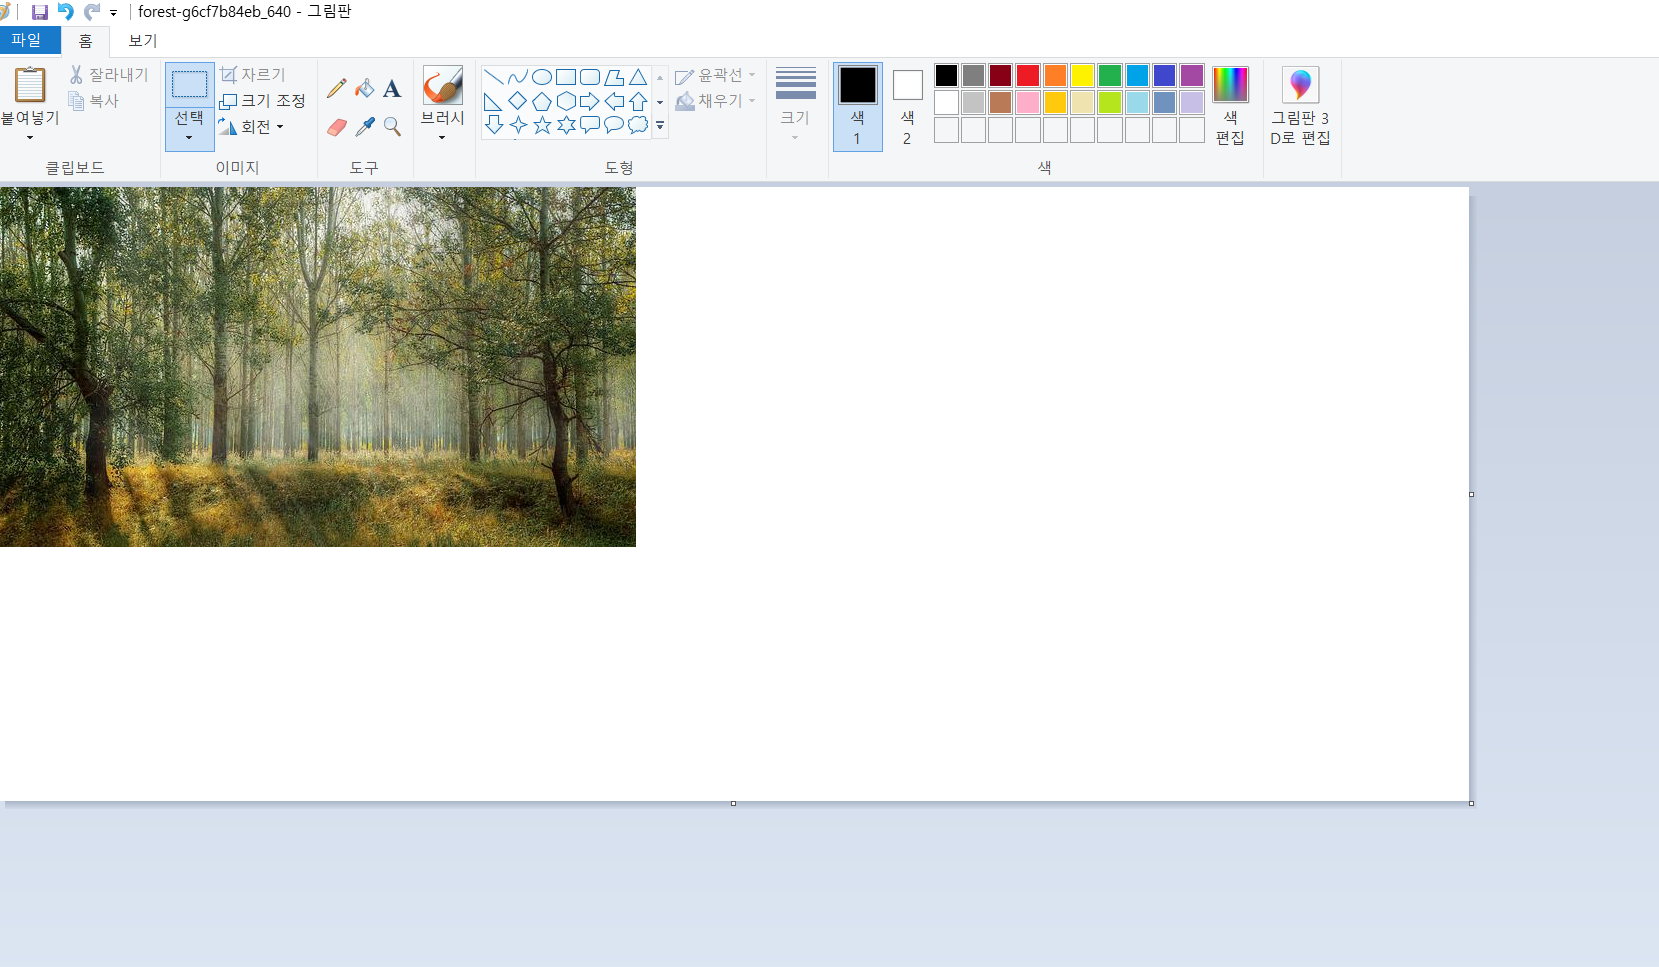
Task: Click the 붙여넣기 clipboard icon
Action: pos(30,85)
